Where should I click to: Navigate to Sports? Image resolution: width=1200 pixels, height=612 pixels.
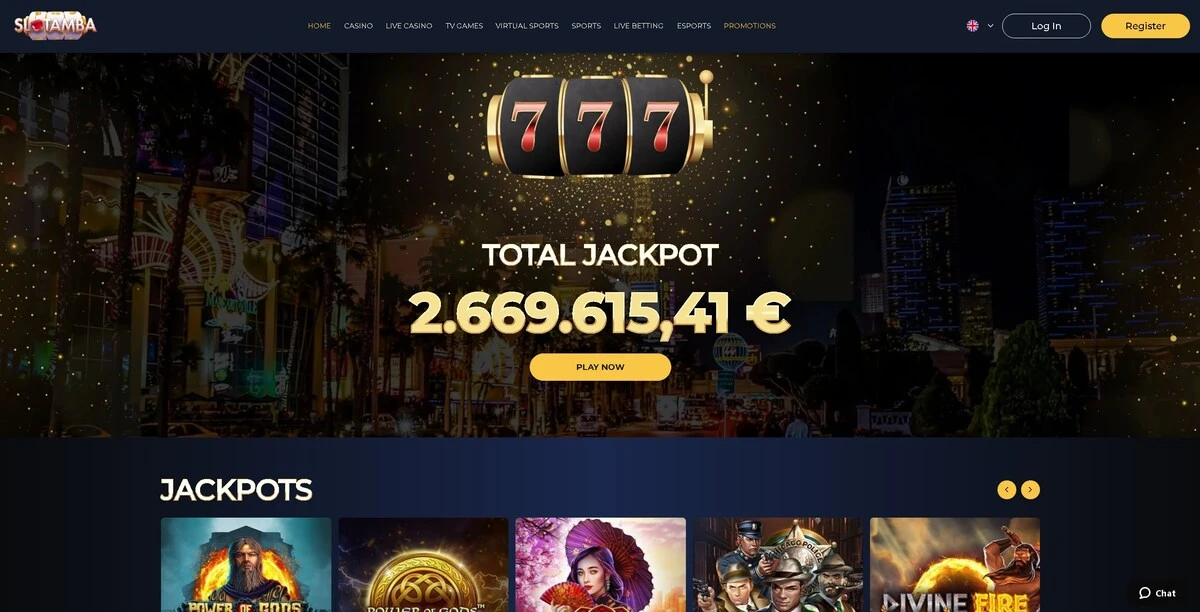click(x=586, y=26)
